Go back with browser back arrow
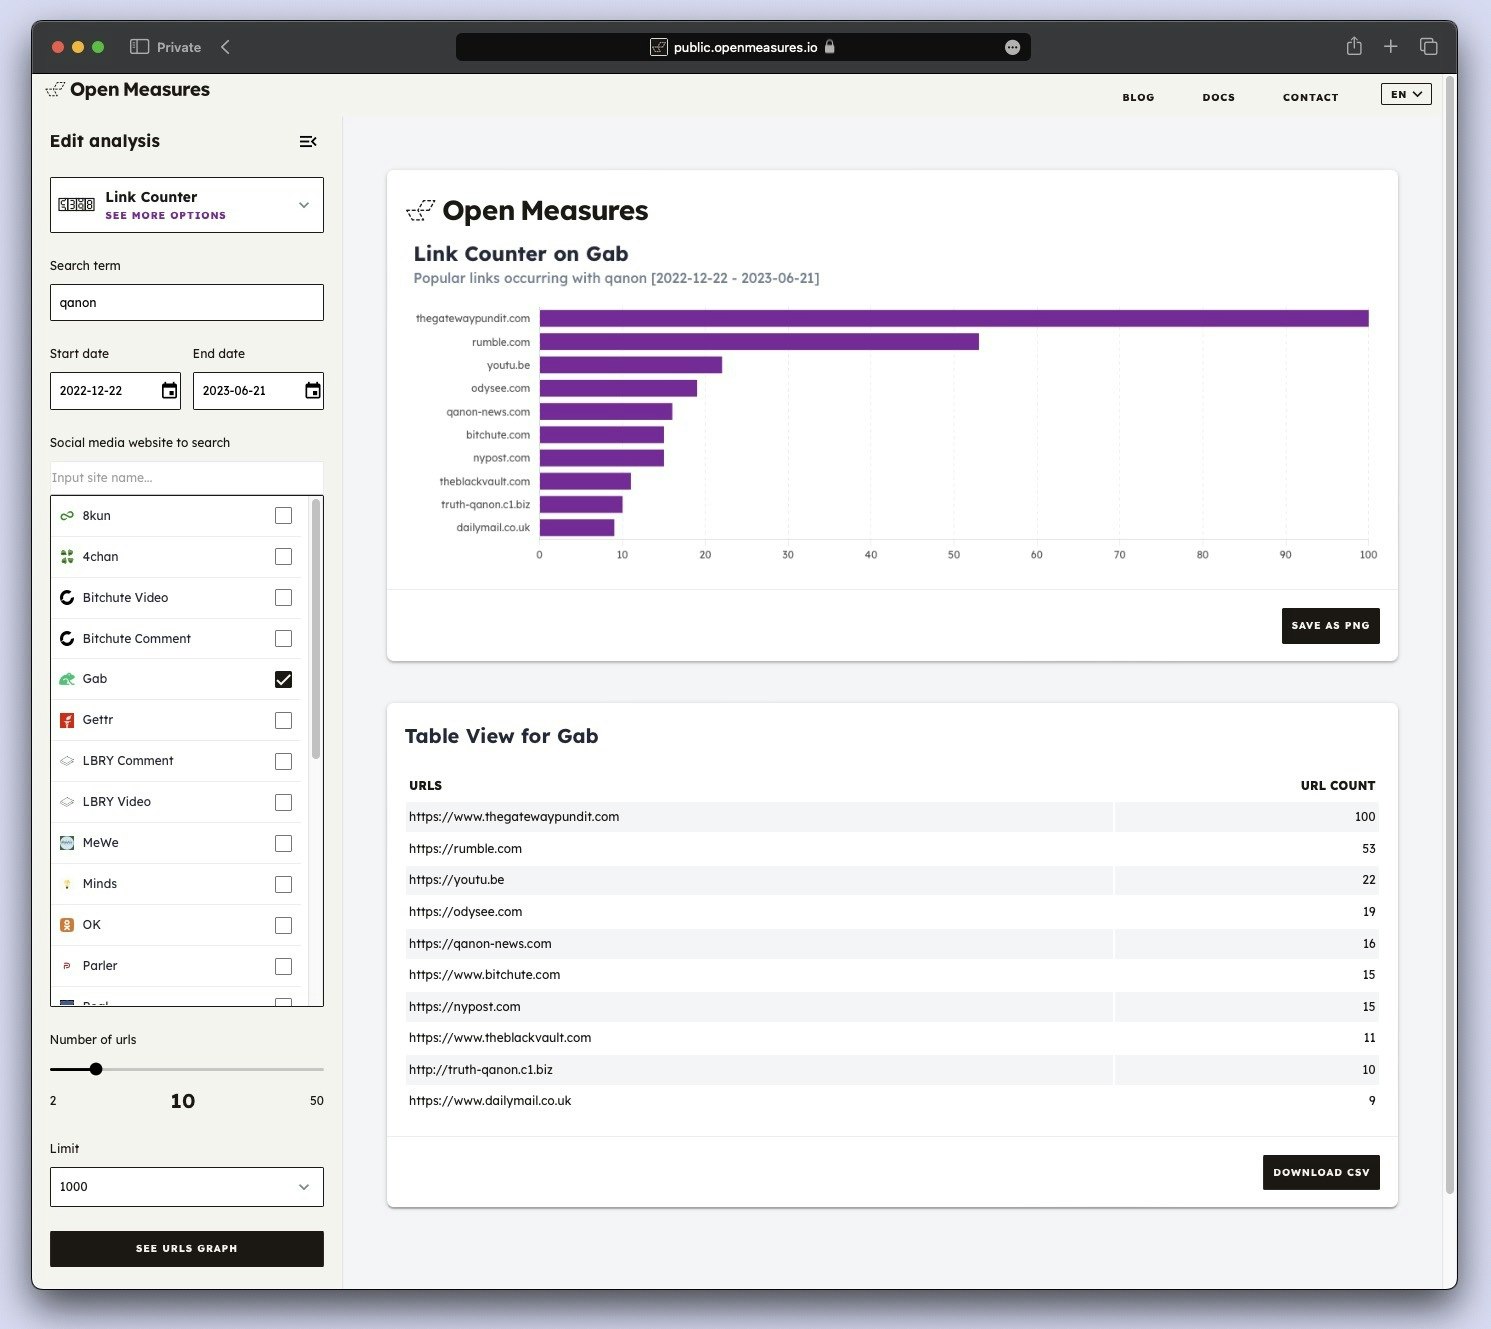The image size is (1491, 1329). 225,47
